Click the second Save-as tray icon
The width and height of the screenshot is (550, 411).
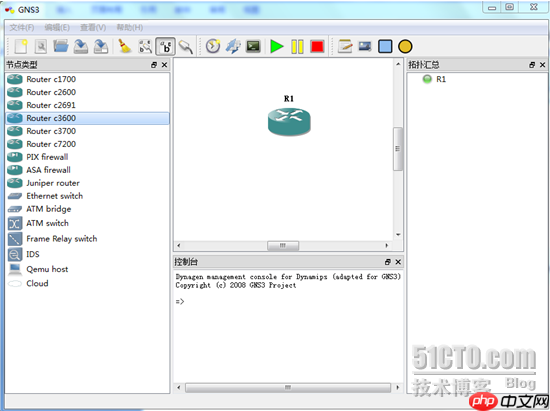(101, 47)
